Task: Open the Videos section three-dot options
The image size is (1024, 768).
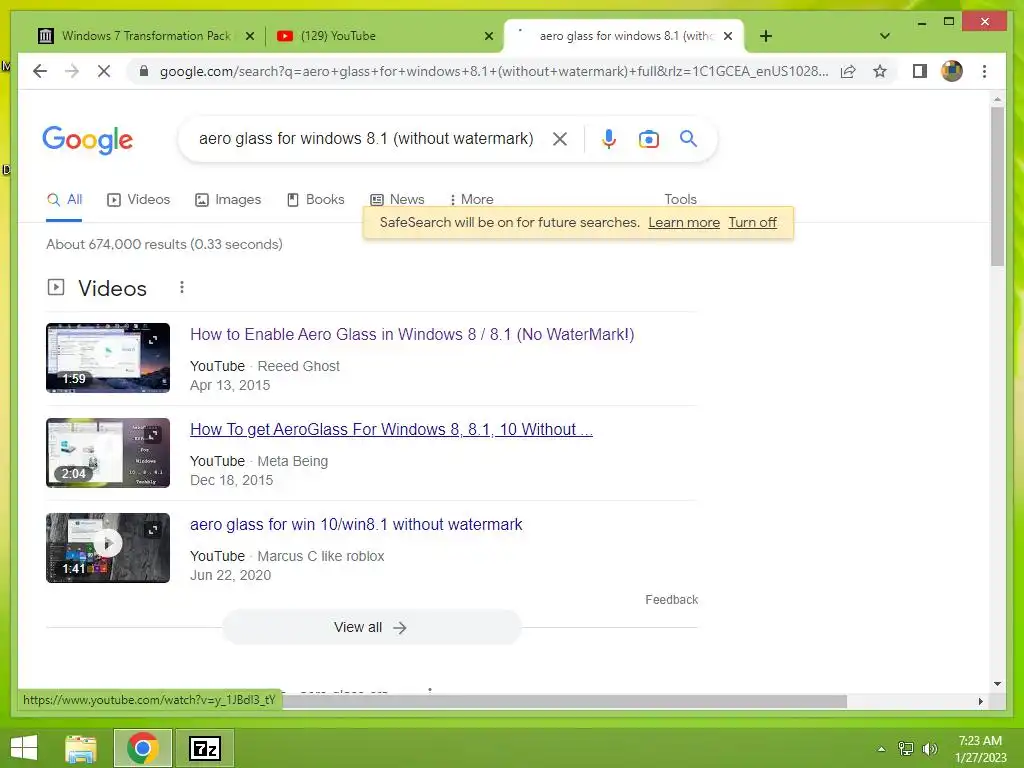Action: [x=182, y=287]
